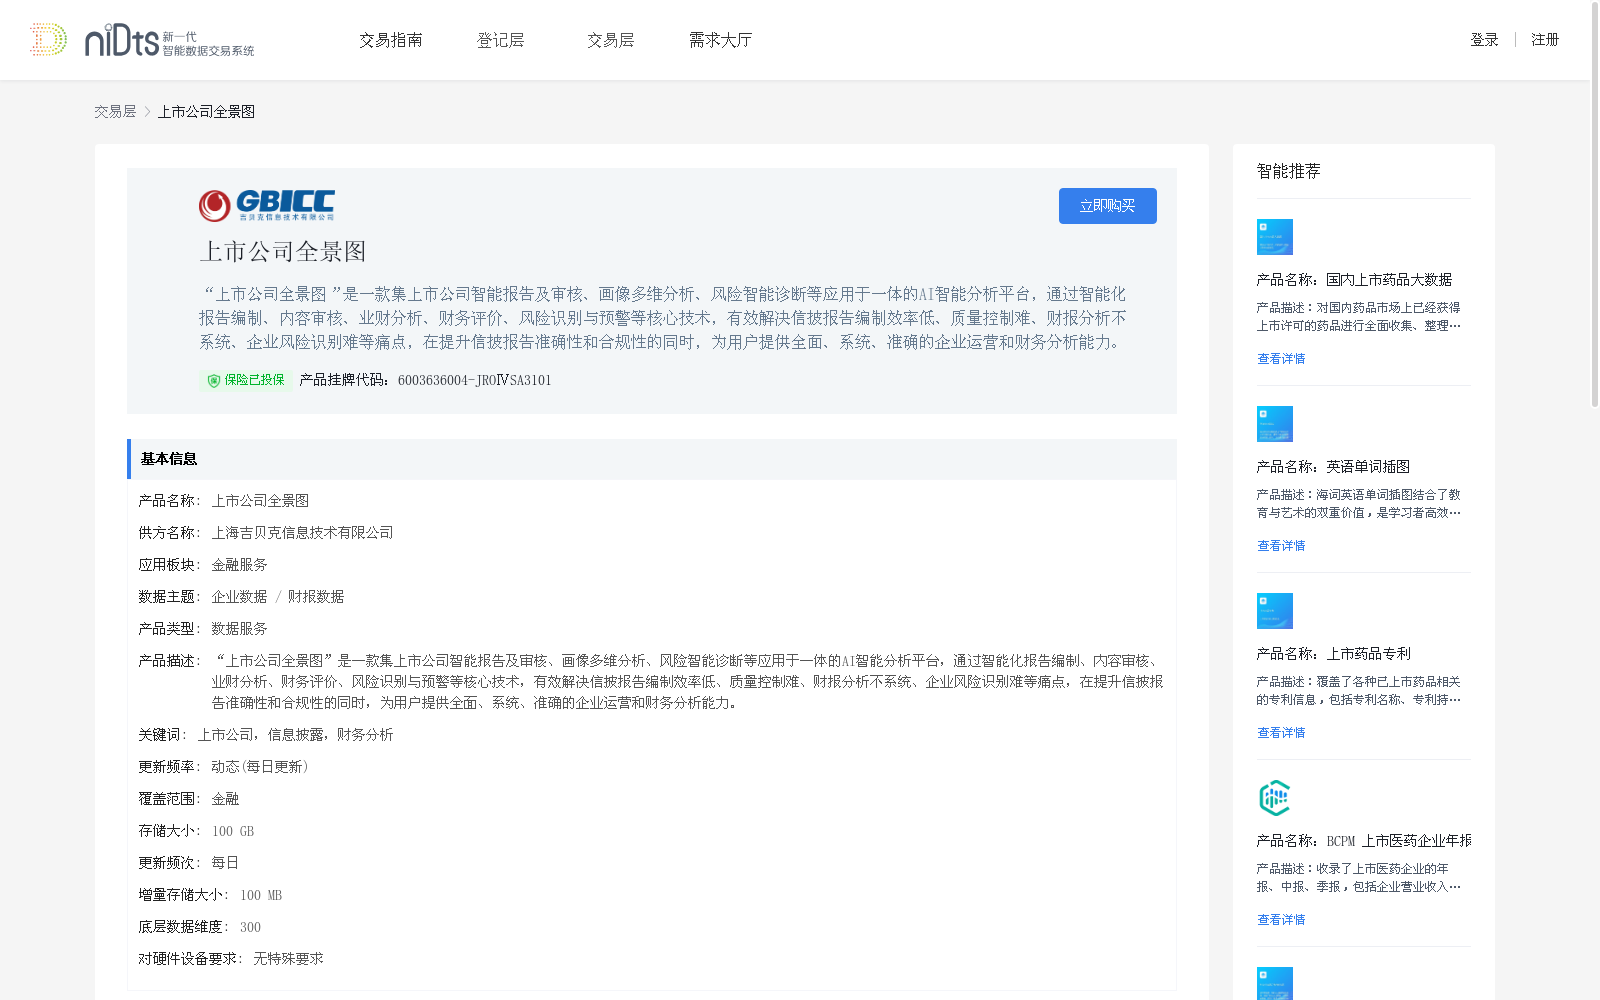Viewport: 1600px width, 1000px height.
Task: Click keywords 上市公司, 信息披露, 财务分析
Action: [x=295, y=735]
